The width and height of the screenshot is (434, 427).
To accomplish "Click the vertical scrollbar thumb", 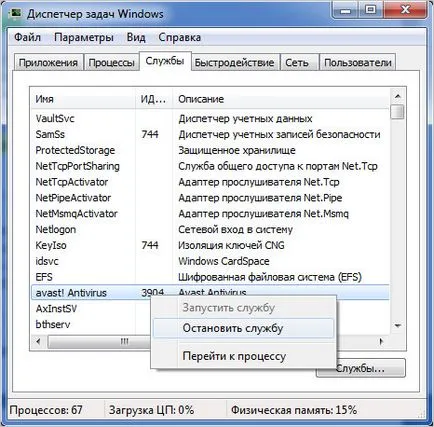I will 397,112.
